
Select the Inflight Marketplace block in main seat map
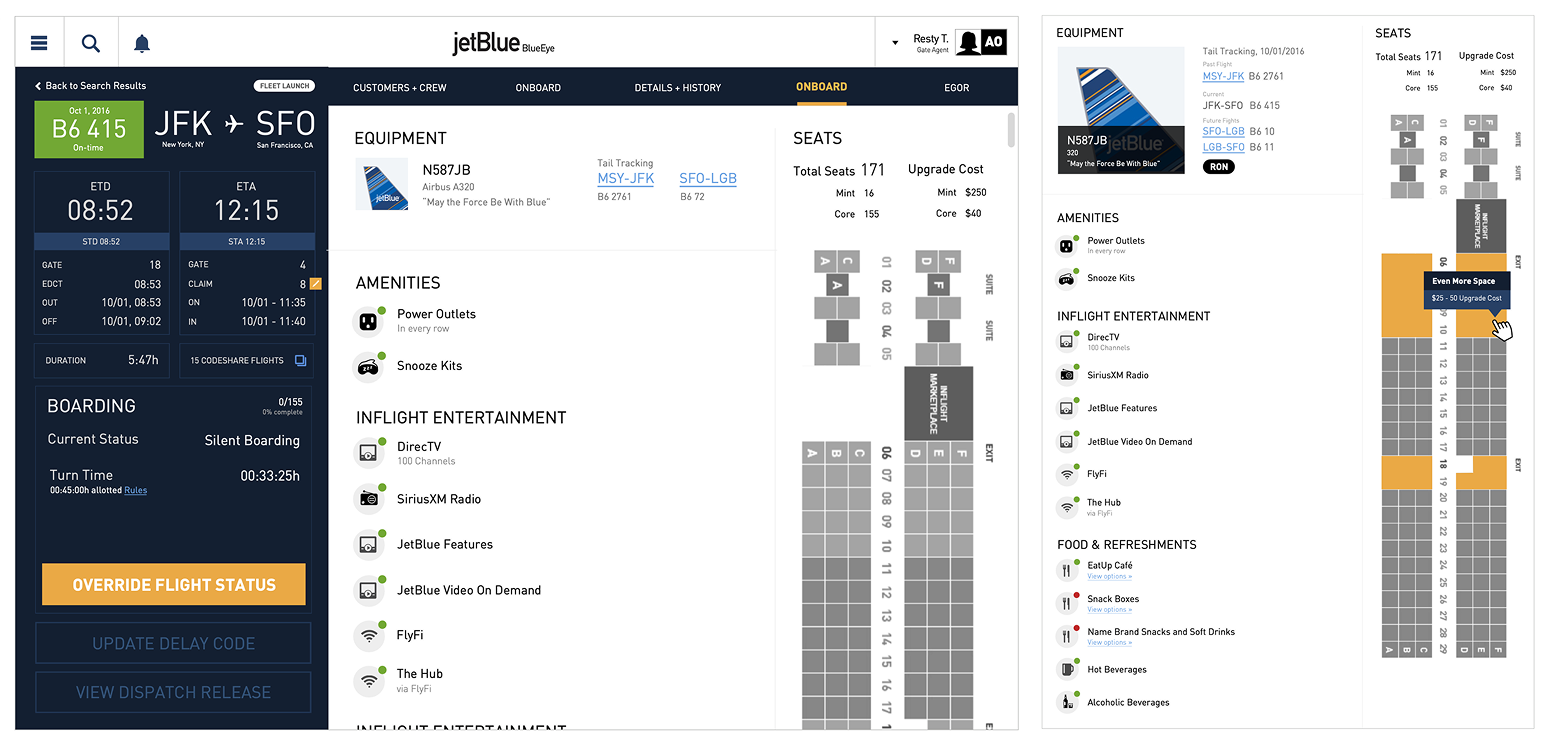[x=937, y=403]
